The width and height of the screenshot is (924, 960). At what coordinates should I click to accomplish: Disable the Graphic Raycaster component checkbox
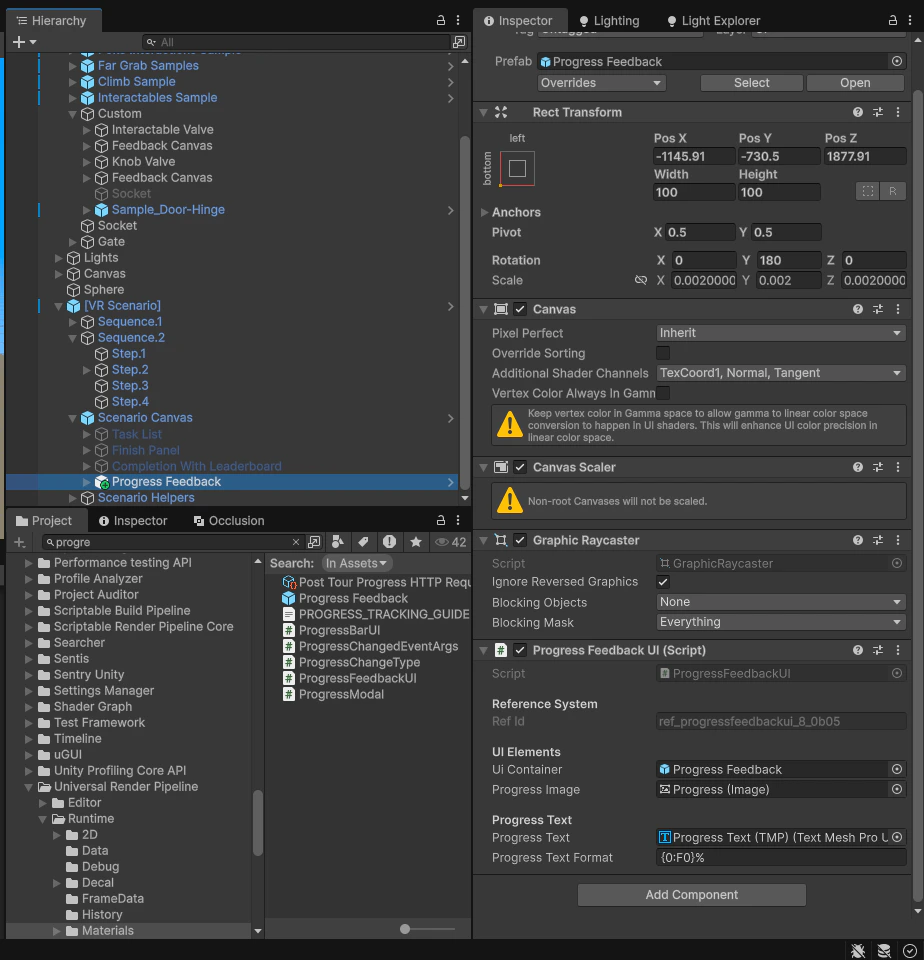(x=520, y=540)
